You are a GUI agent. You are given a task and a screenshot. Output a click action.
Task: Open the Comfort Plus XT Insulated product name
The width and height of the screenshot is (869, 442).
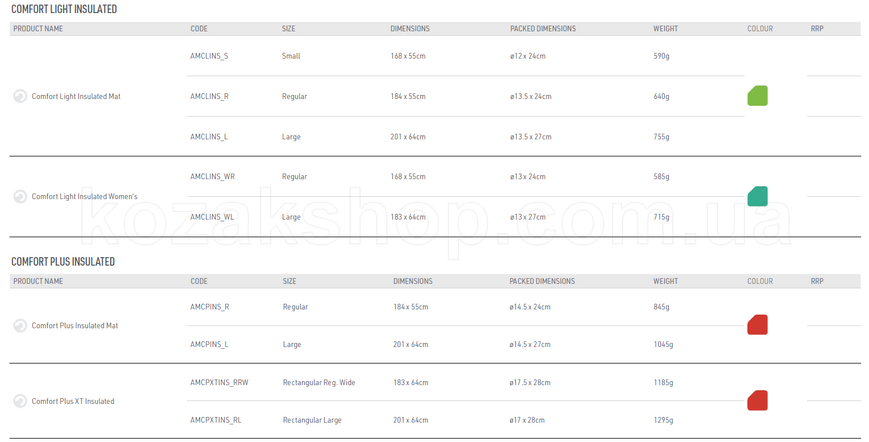[x=73, y=401]
